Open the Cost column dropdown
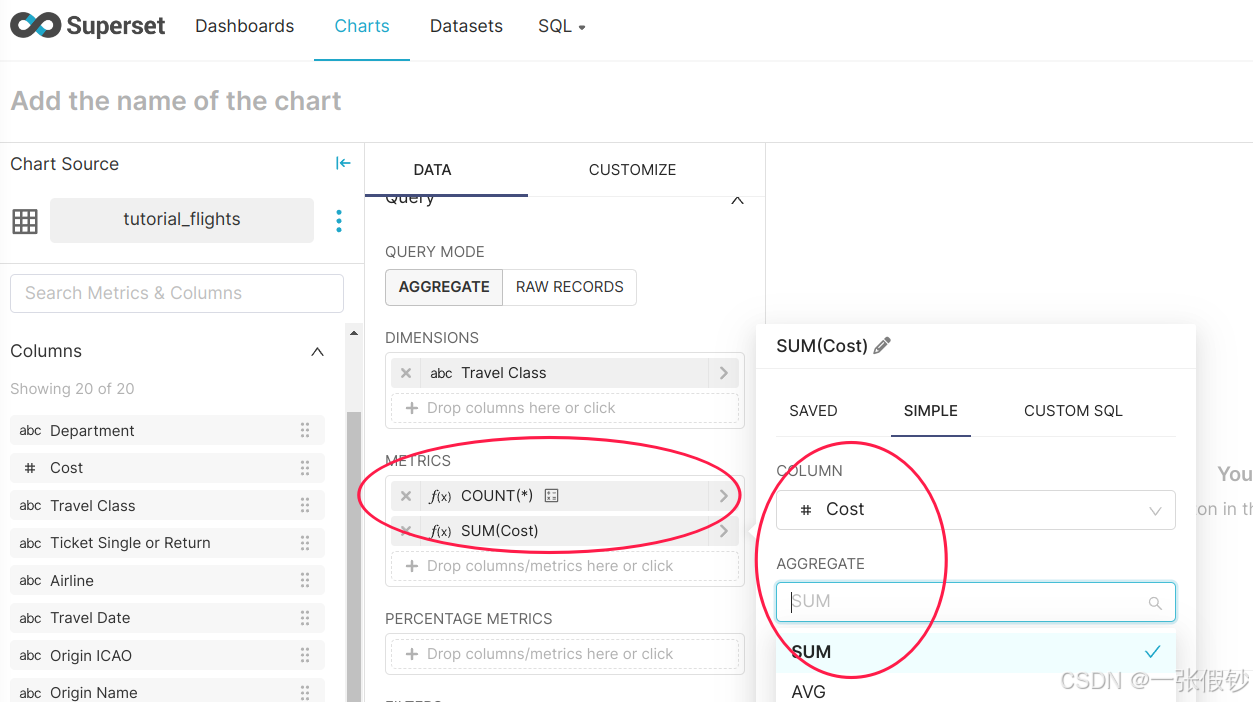 point(975,510)
